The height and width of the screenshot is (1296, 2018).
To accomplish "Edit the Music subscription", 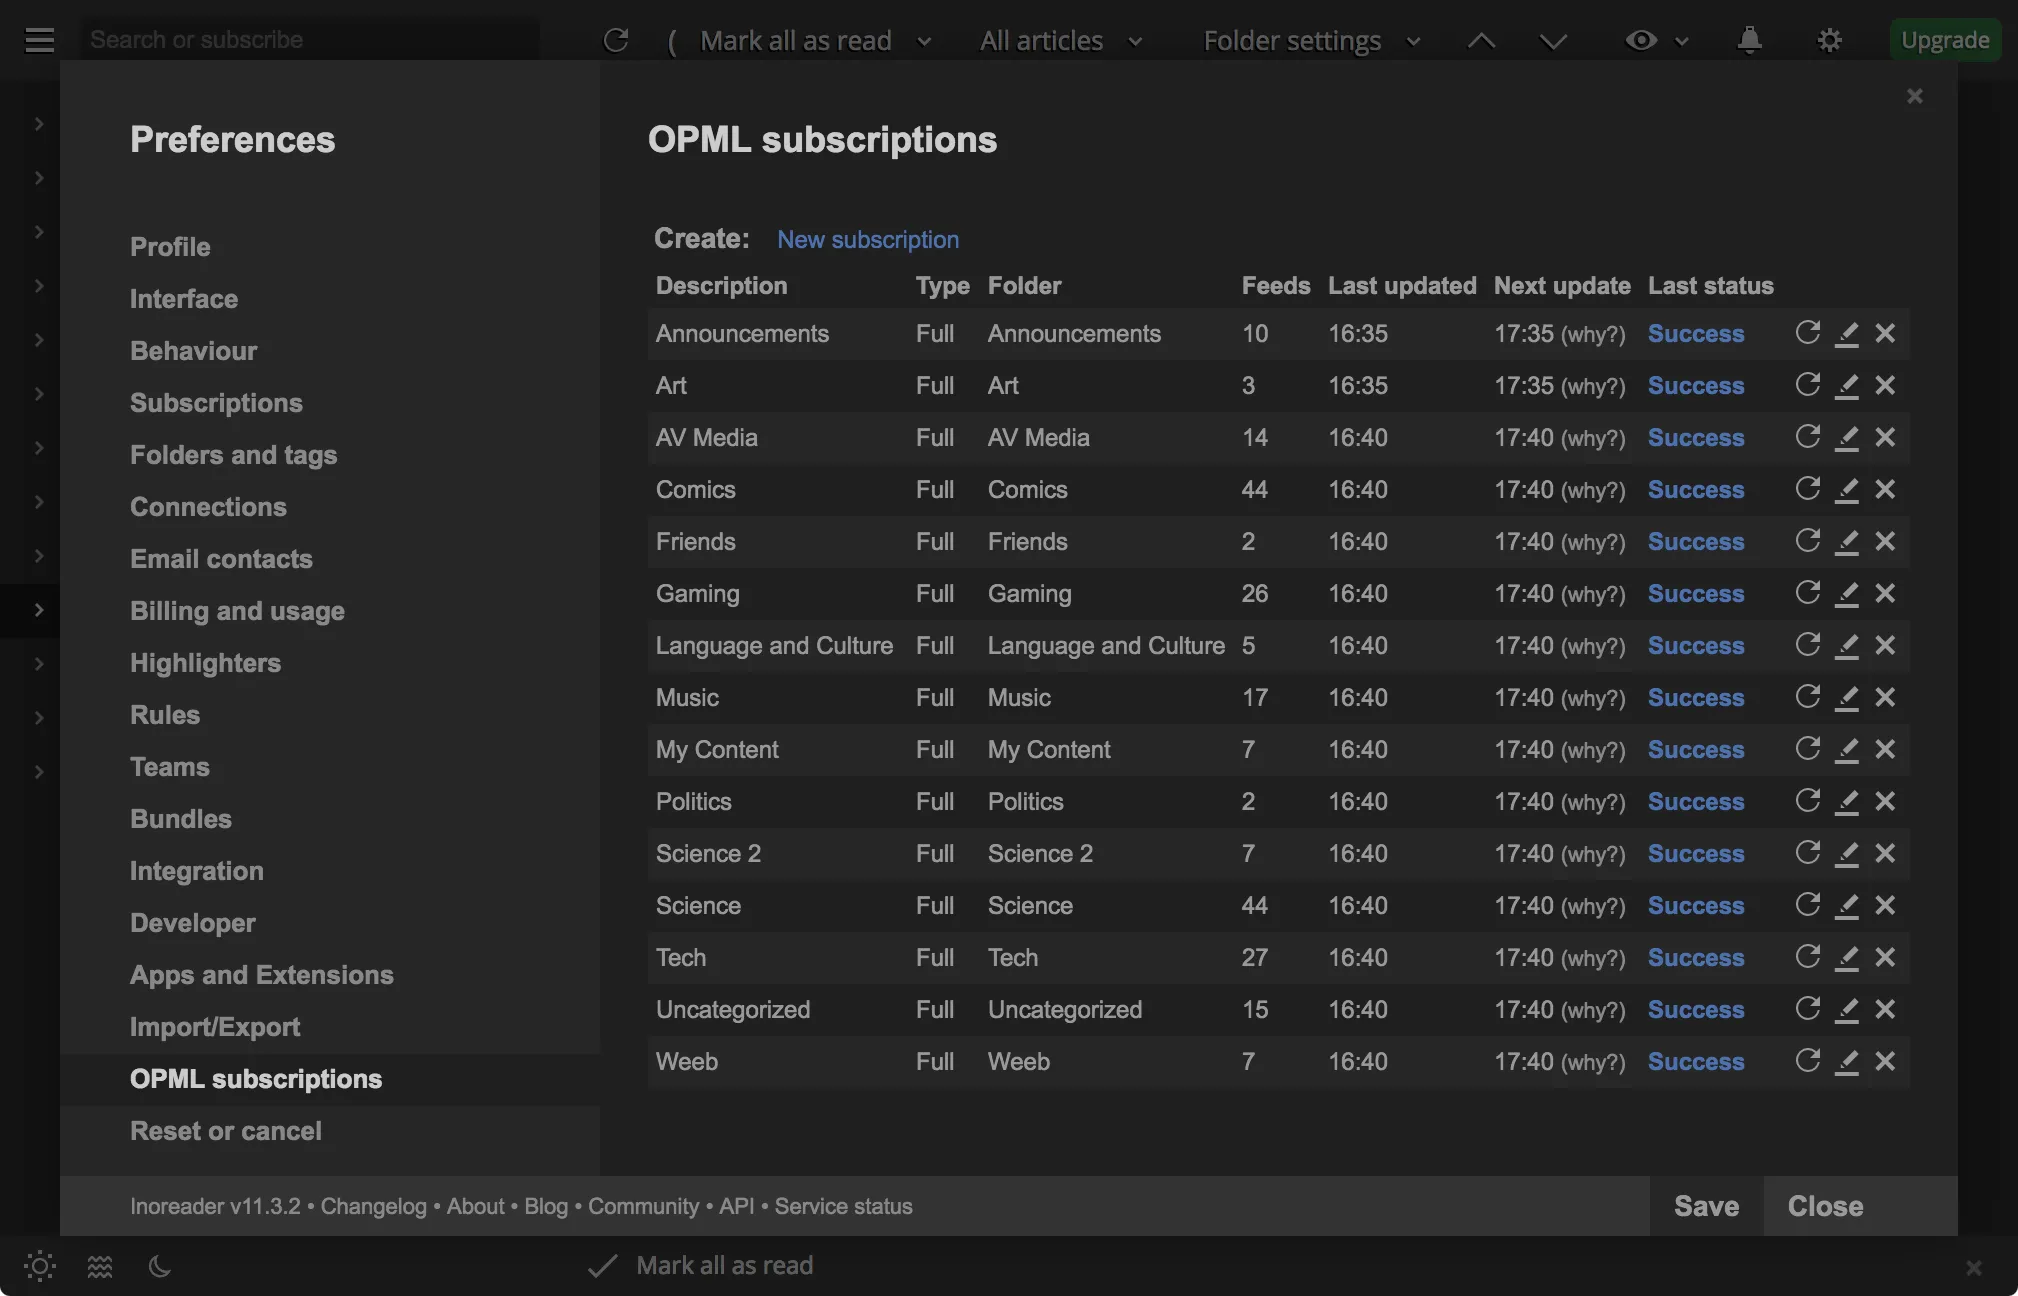I will click(1847, 697).
